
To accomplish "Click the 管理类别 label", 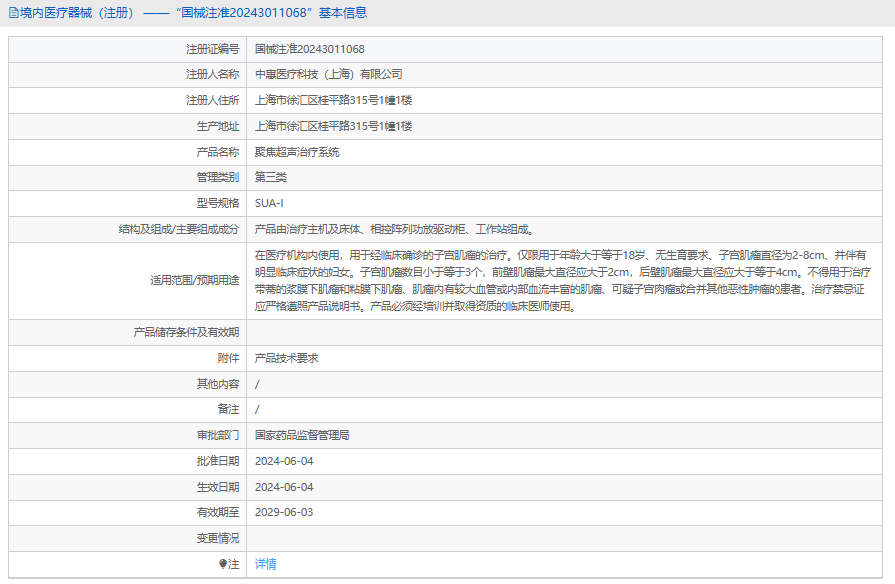I will pyautogui.click(x=217, y=177).
